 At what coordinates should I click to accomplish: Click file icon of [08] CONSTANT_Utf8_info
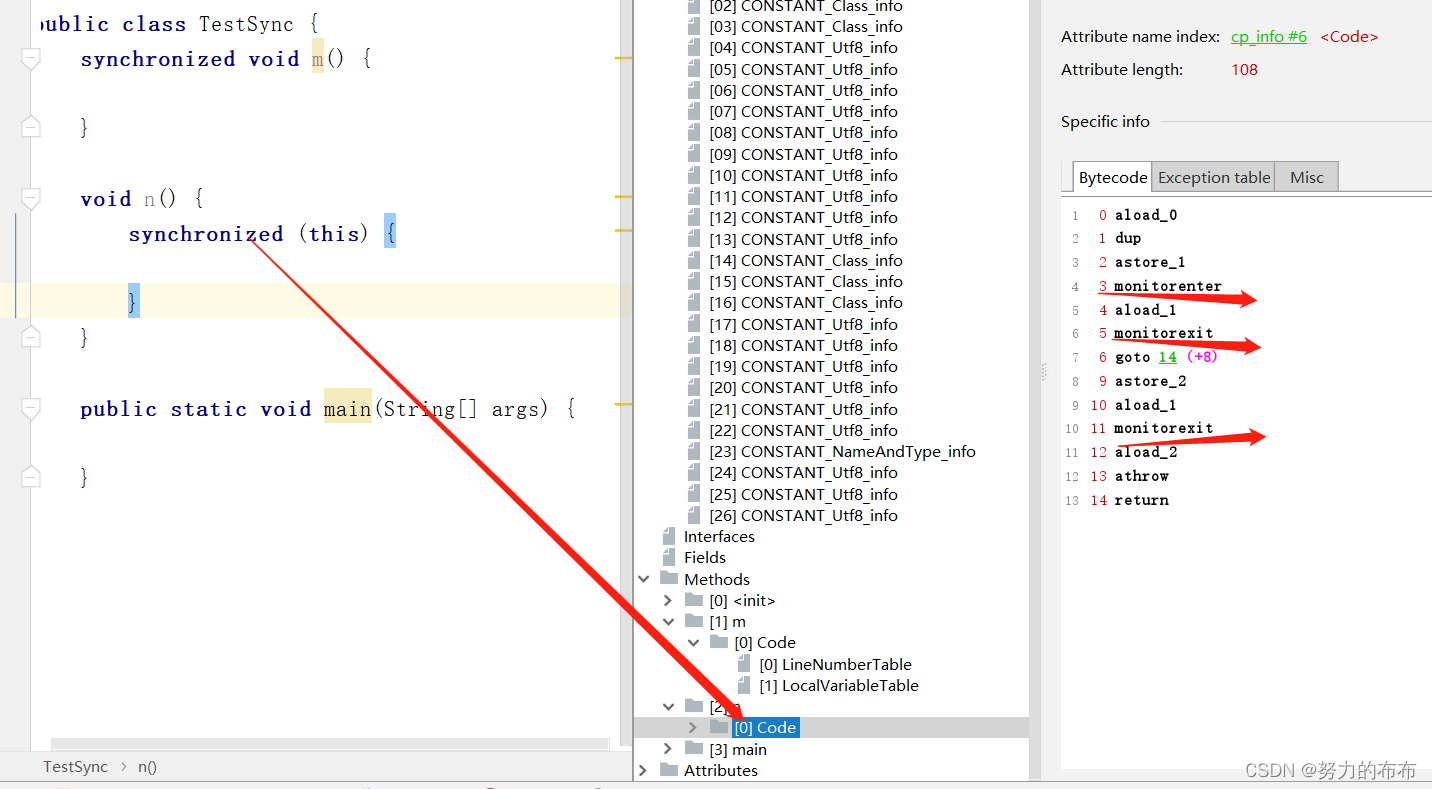[x=694, y=132]
